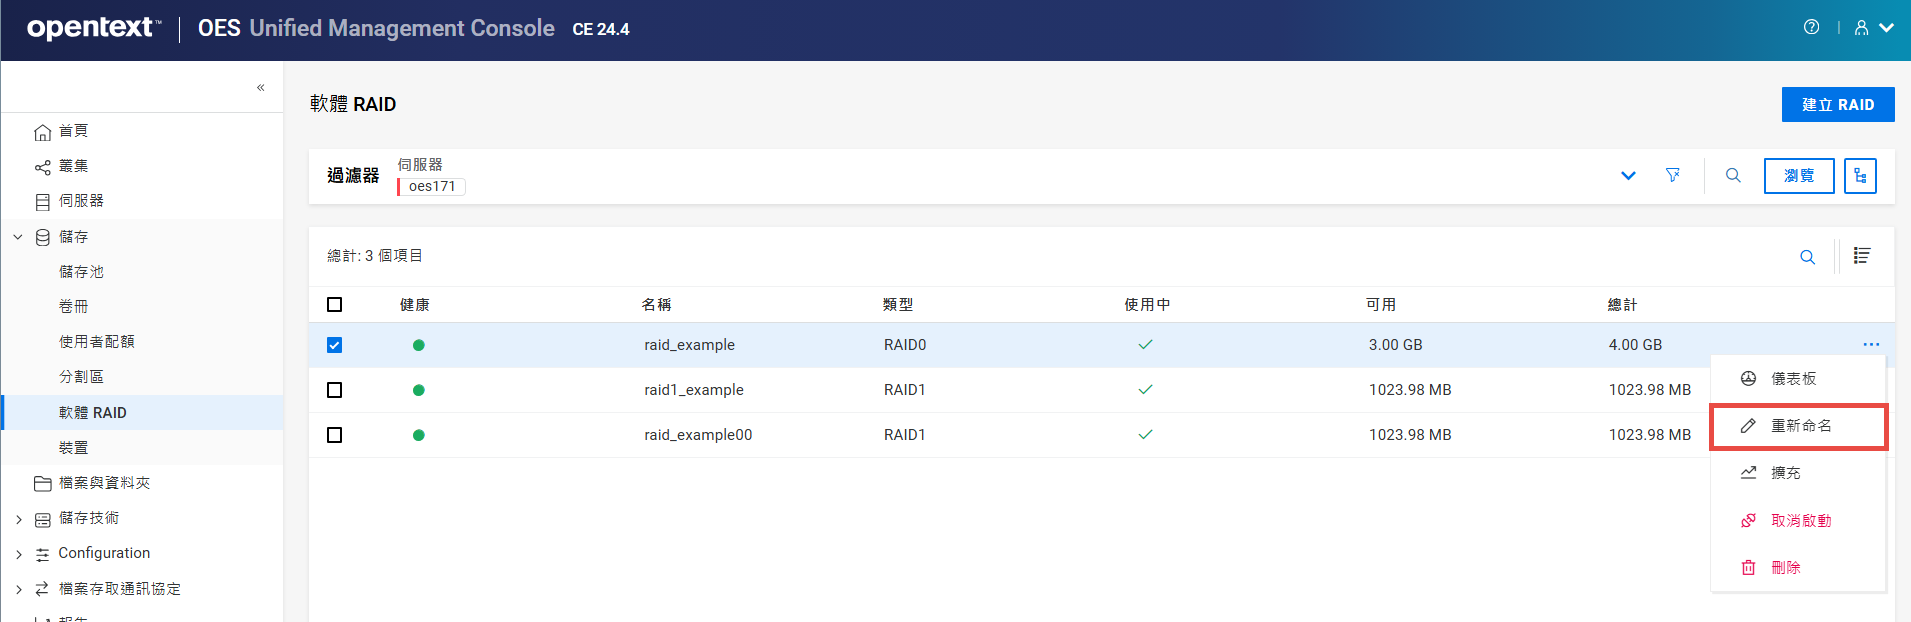The height and width of the screenshot is (622, 1911).
Task: Check the raid1_example row checkbox
Action: pyautogui.click(x=335, y=390)
